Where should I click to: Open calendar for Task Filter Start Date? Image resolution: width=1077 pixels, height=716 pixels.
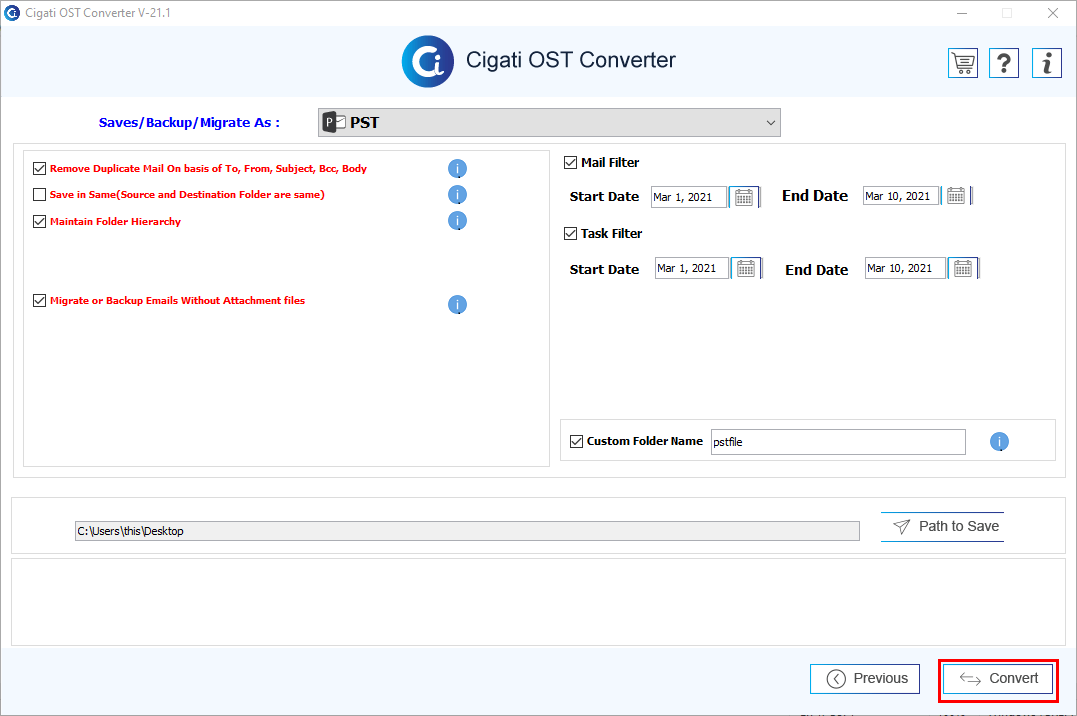click(x=746, y=269)
